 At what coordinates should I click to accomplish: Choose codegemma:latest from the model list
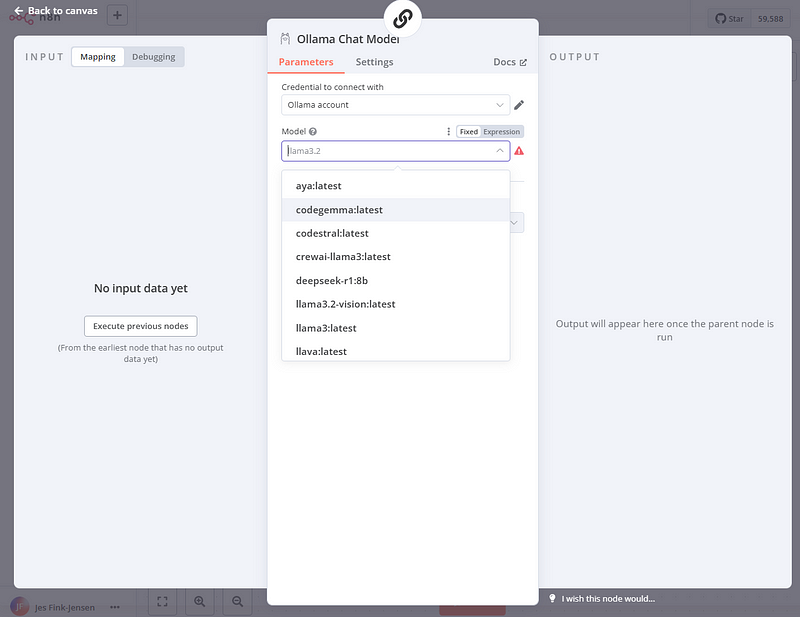[x=395, y=210]
